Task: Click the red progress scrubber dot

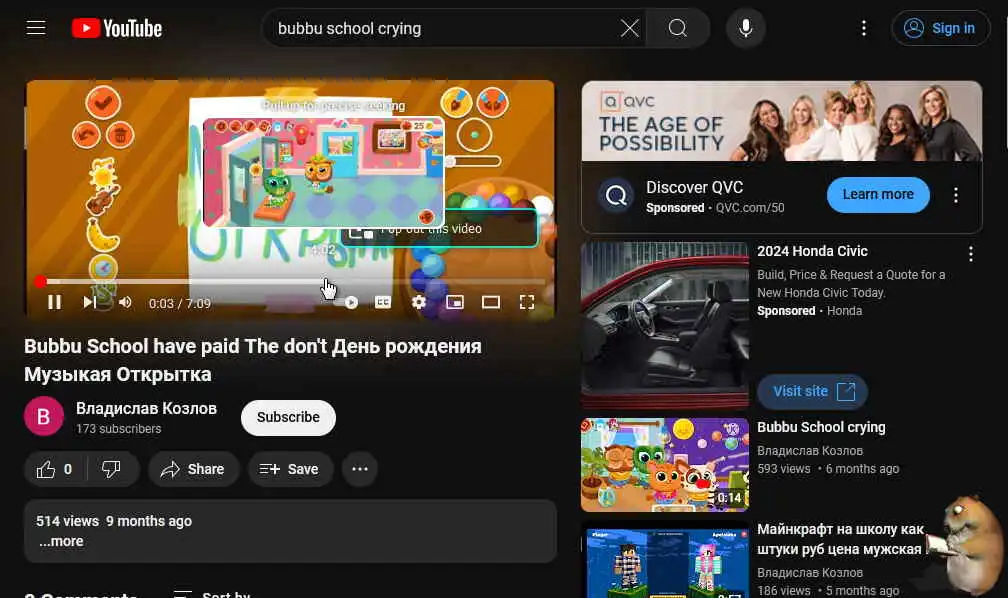Action: (40, 282)
